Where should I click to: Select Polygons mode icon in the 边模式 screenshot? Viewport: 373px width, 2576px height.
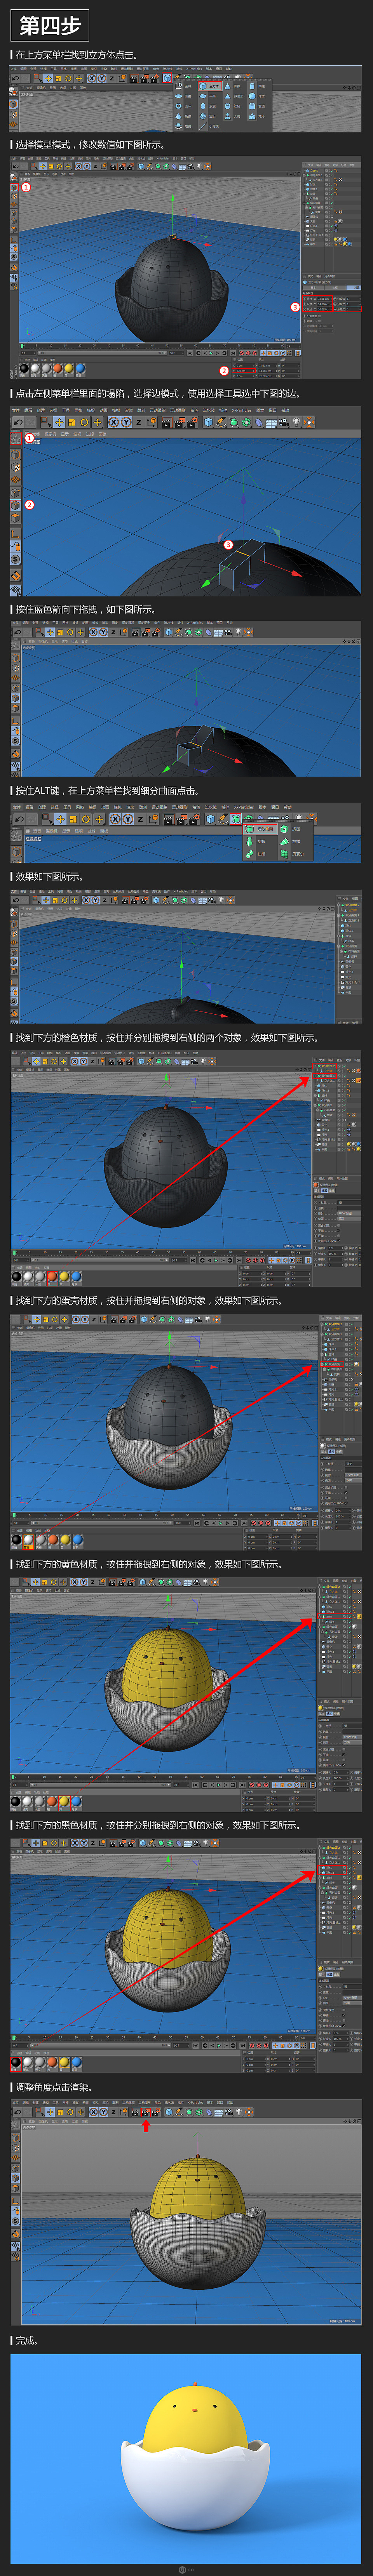(x=16, y=518)
